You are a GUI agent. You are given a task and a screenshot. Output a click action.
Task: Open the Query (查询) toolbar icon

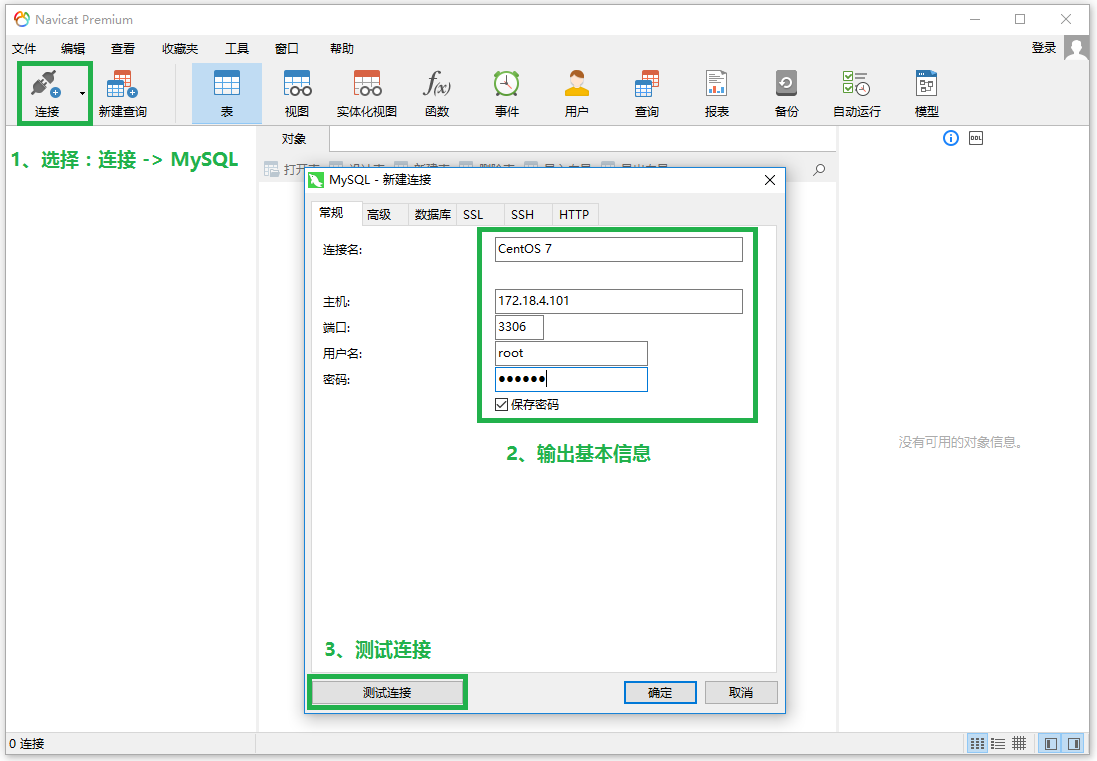click(646, 84)
